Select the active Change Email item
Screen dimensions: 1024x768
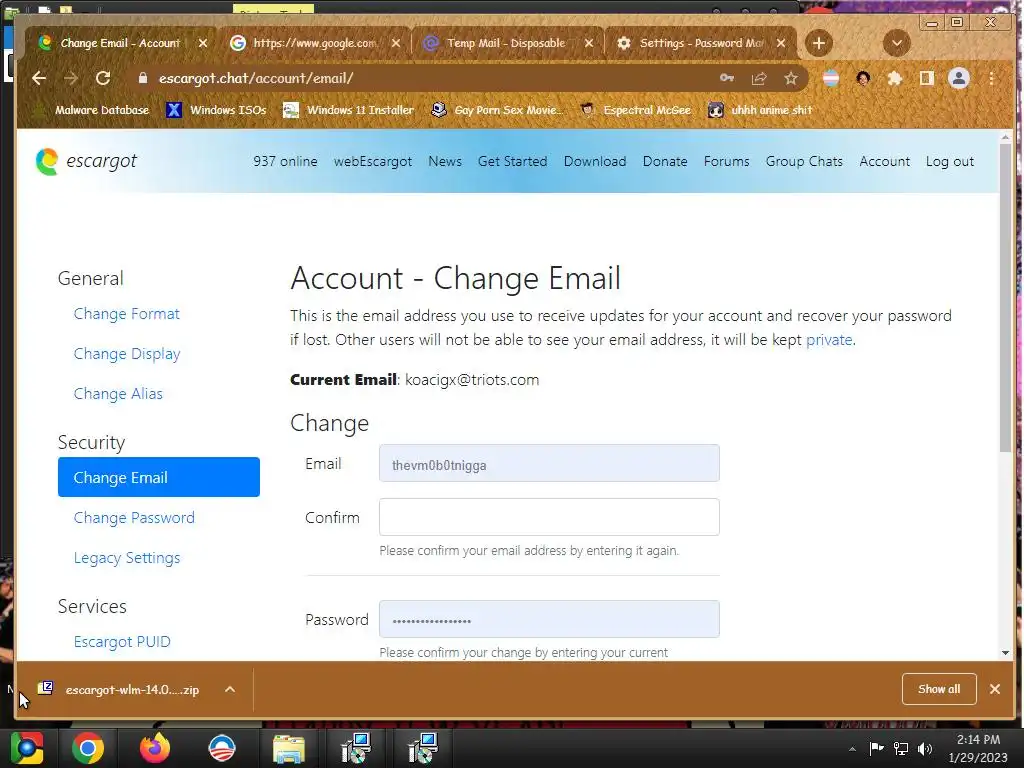click(x=159, y=477)
